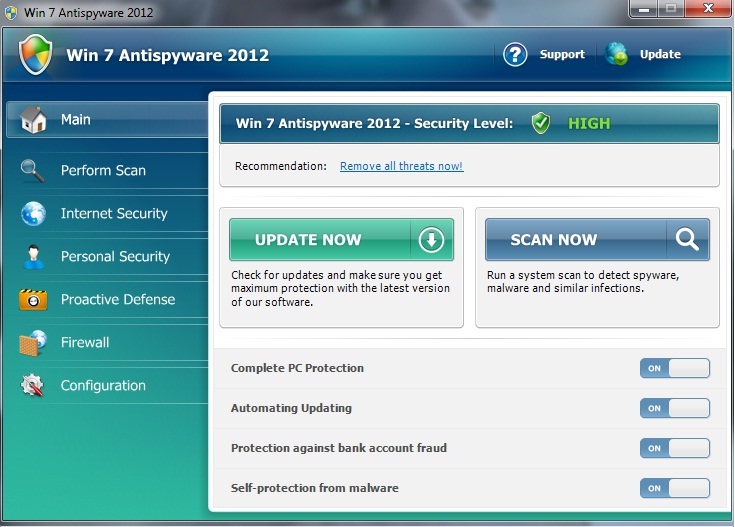Click the magnifier icon on Scan Now
The height and width of the screenshot is (527, 735).
(x=687, y=239)
